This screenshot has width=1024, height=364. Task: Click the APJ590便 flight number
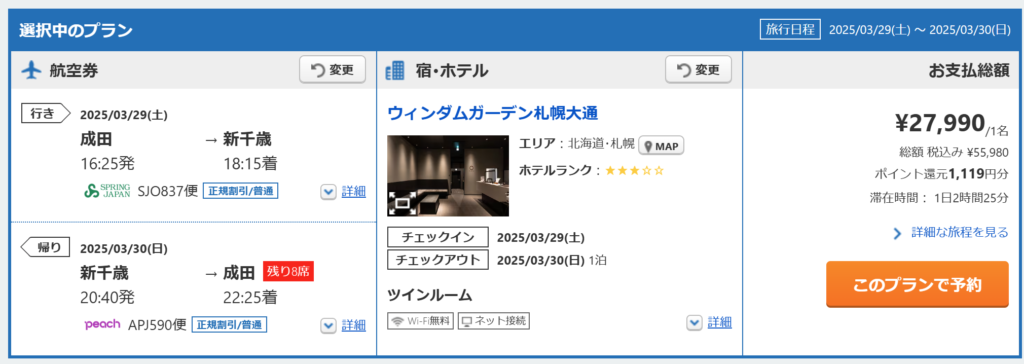point(157,325)
